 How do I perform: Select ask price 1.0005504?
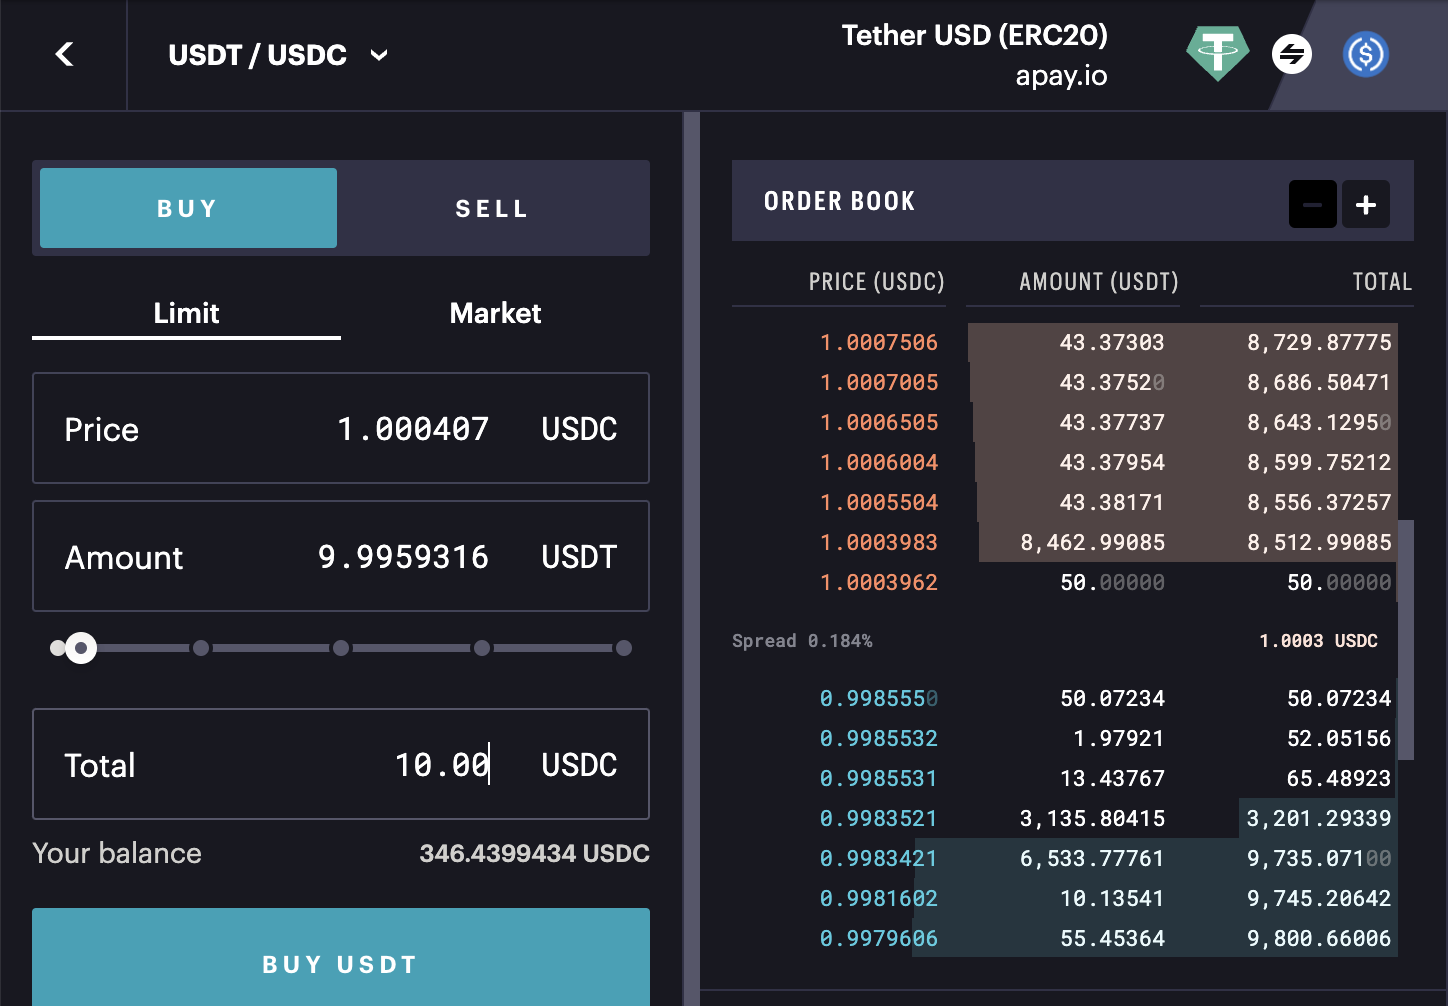(x=879, y=502)
